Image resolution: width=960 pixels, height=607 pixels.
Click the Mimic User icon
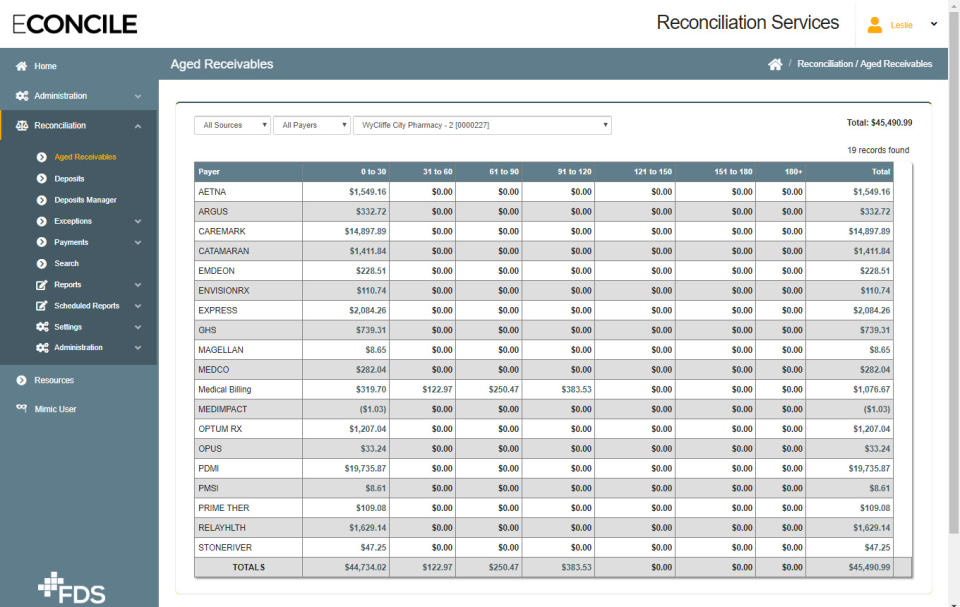(x=20, y=408)
